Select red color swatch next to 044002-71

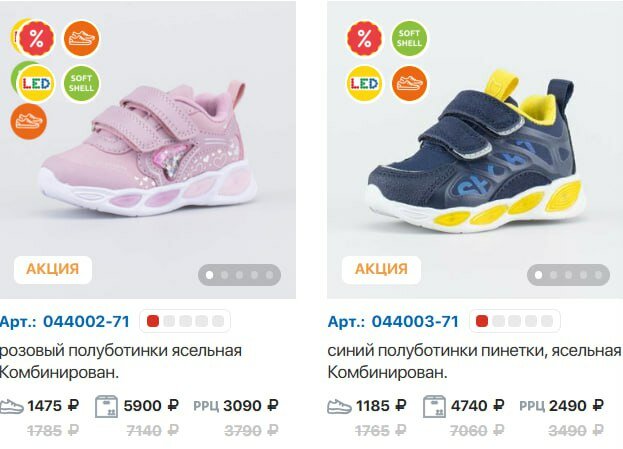pyautogui.click(x=153, y=321)
